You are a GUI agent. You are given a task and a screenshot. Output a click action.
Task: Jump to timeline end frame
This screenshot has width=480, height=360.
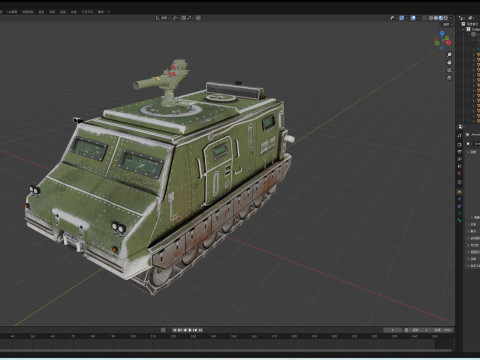click(x=200, y=330)
